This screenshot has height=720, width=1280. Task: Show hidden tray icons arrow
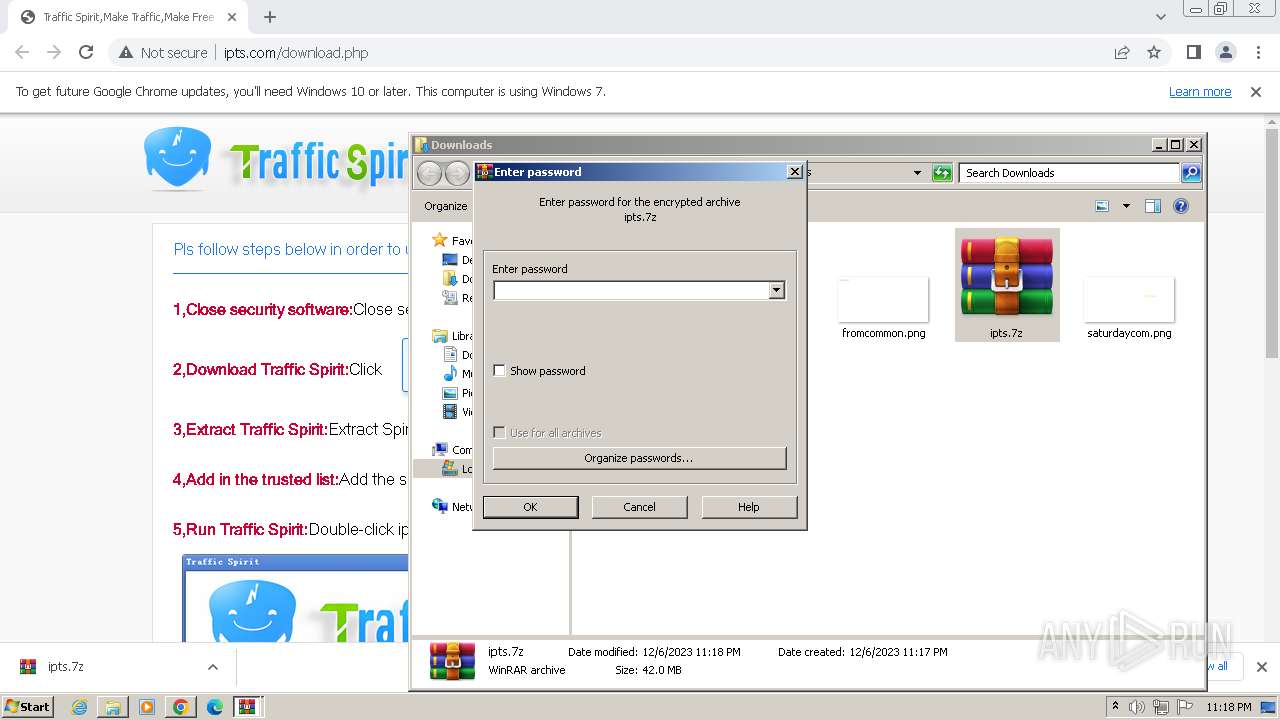1115,707
